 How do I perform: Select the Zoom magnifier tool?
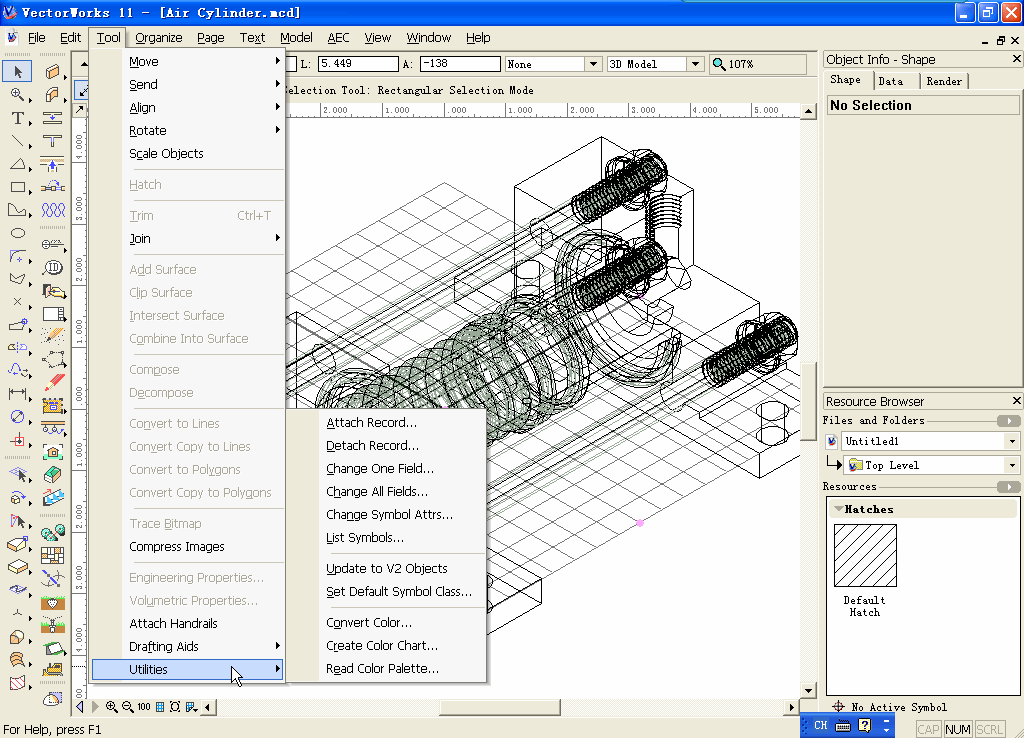[x=18, y=95]
